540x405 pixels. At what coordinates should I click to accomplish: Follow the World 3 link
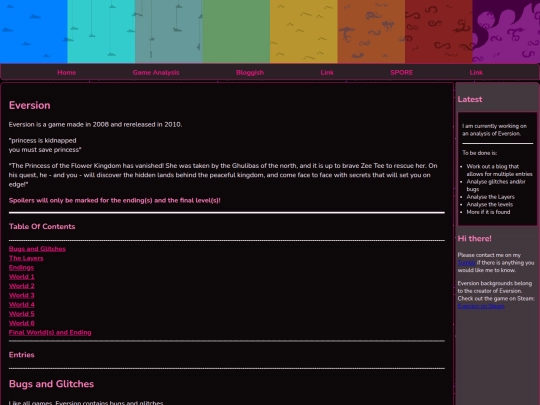[x=22, y=295]
